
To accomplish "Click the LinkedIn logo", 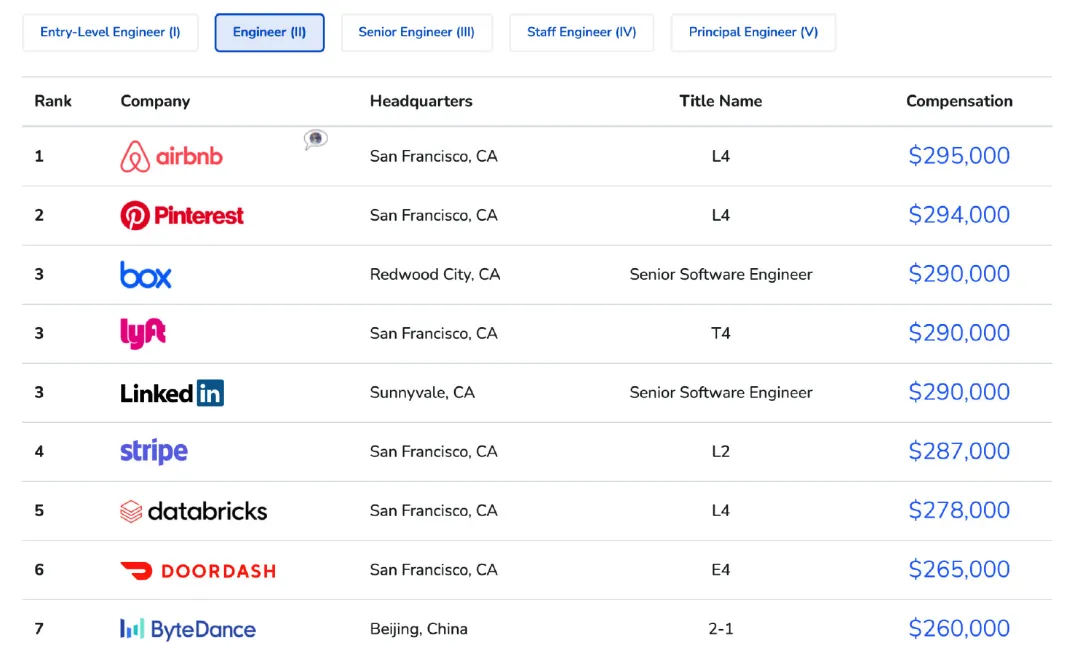I will click(172, 393).
